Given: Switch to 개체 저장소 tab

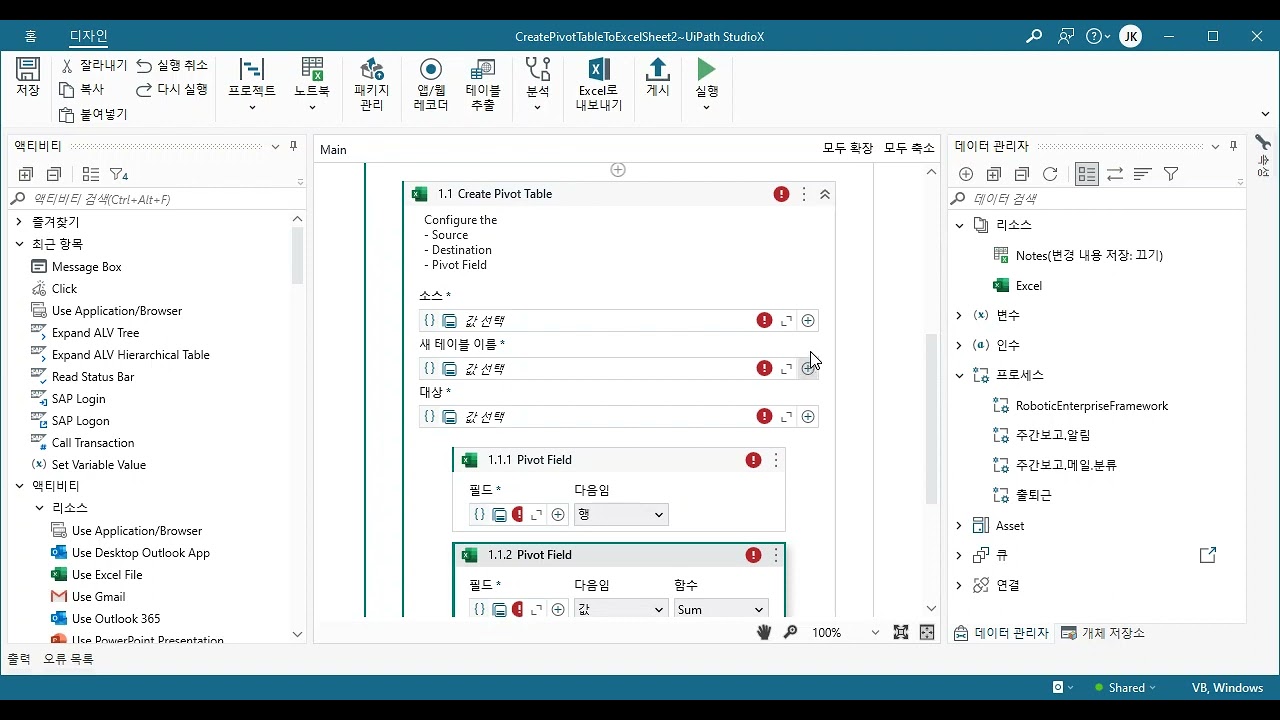Looking at the screenshot, I should 1102,633.
